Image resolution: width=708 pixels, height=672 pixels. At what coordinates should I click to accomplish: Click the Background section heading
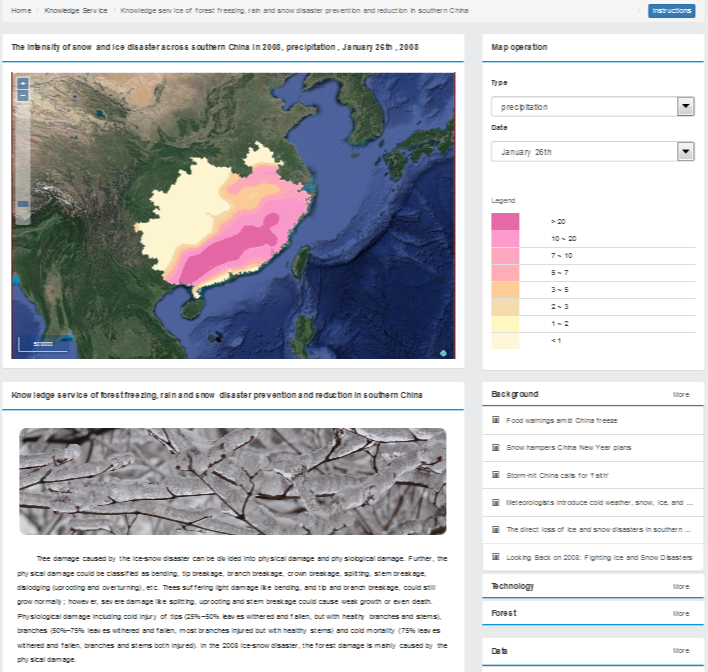coord(515,394)
